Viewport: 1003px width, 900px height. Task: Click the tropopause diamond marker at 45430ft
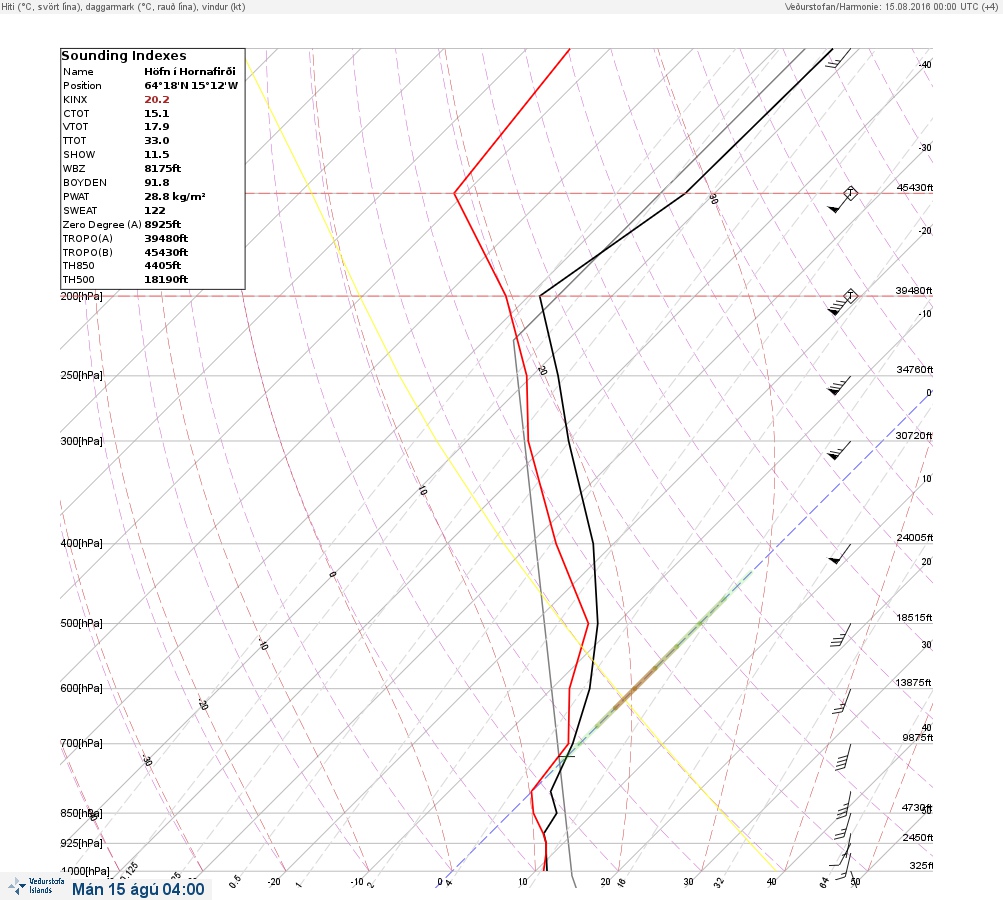click(850, 193)
